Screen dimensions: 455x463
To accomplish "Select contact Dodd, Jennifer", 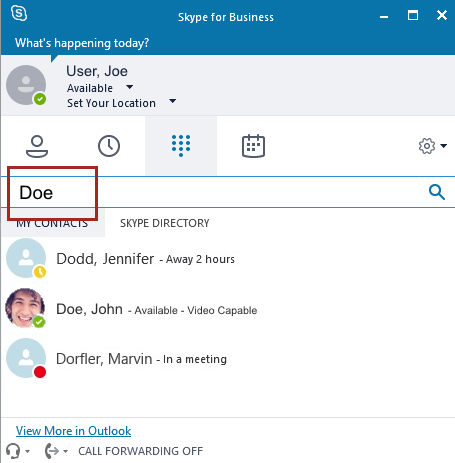I will [228, 259].
